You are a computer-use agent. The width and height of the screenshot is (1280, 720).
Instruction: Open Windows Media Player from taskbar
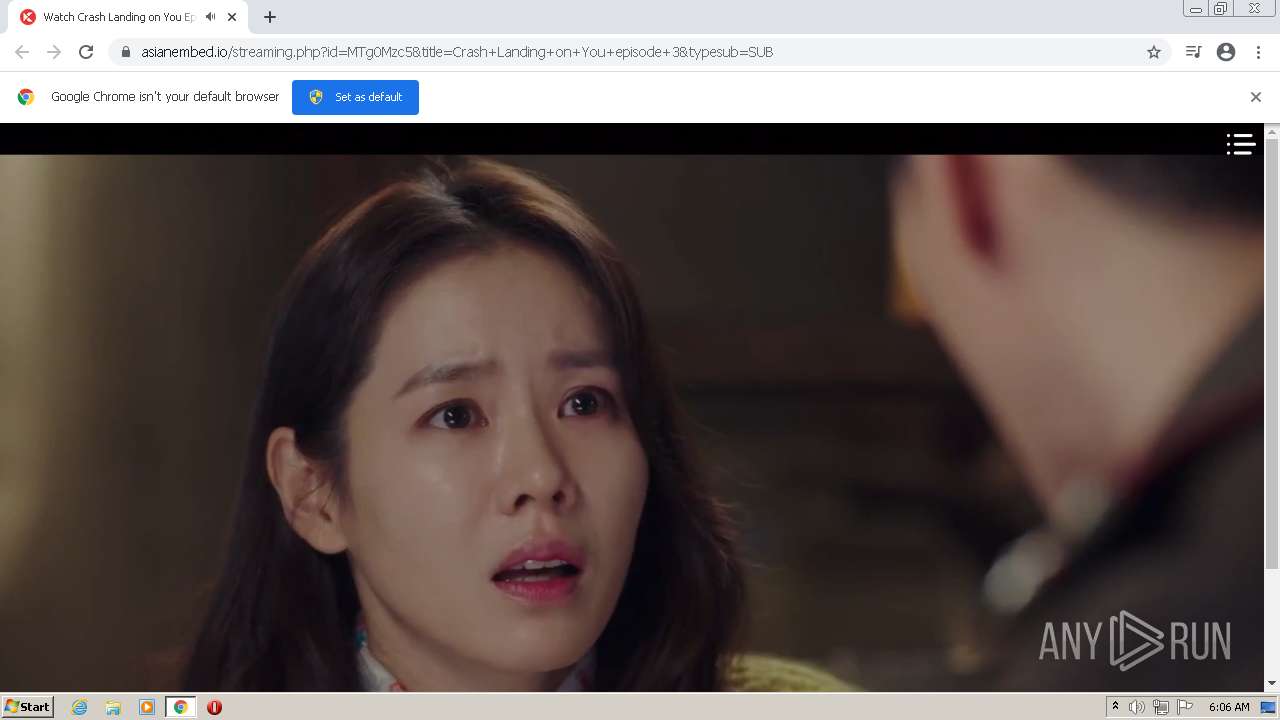pos(147,707)
